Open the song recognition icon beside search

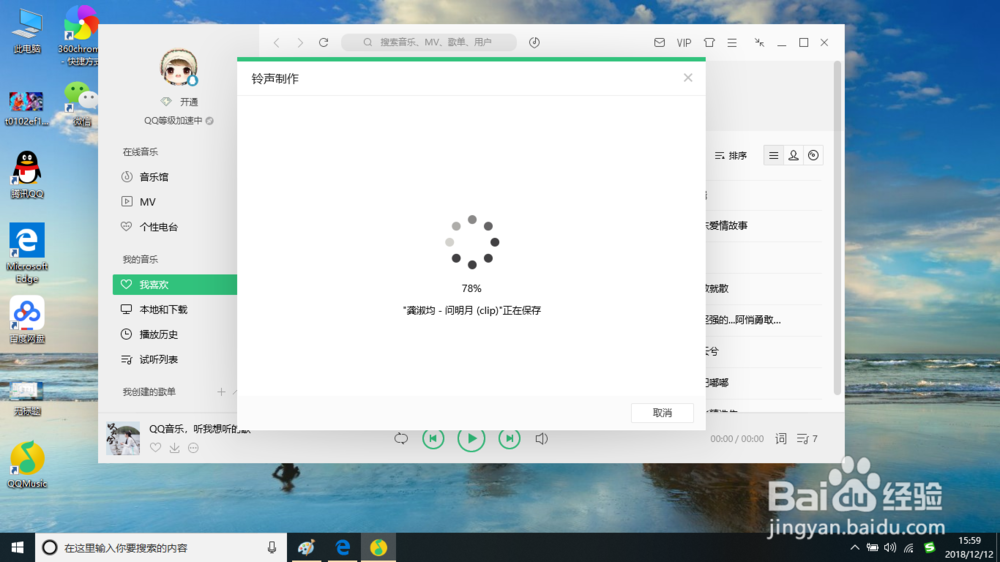tap(534, 43)
